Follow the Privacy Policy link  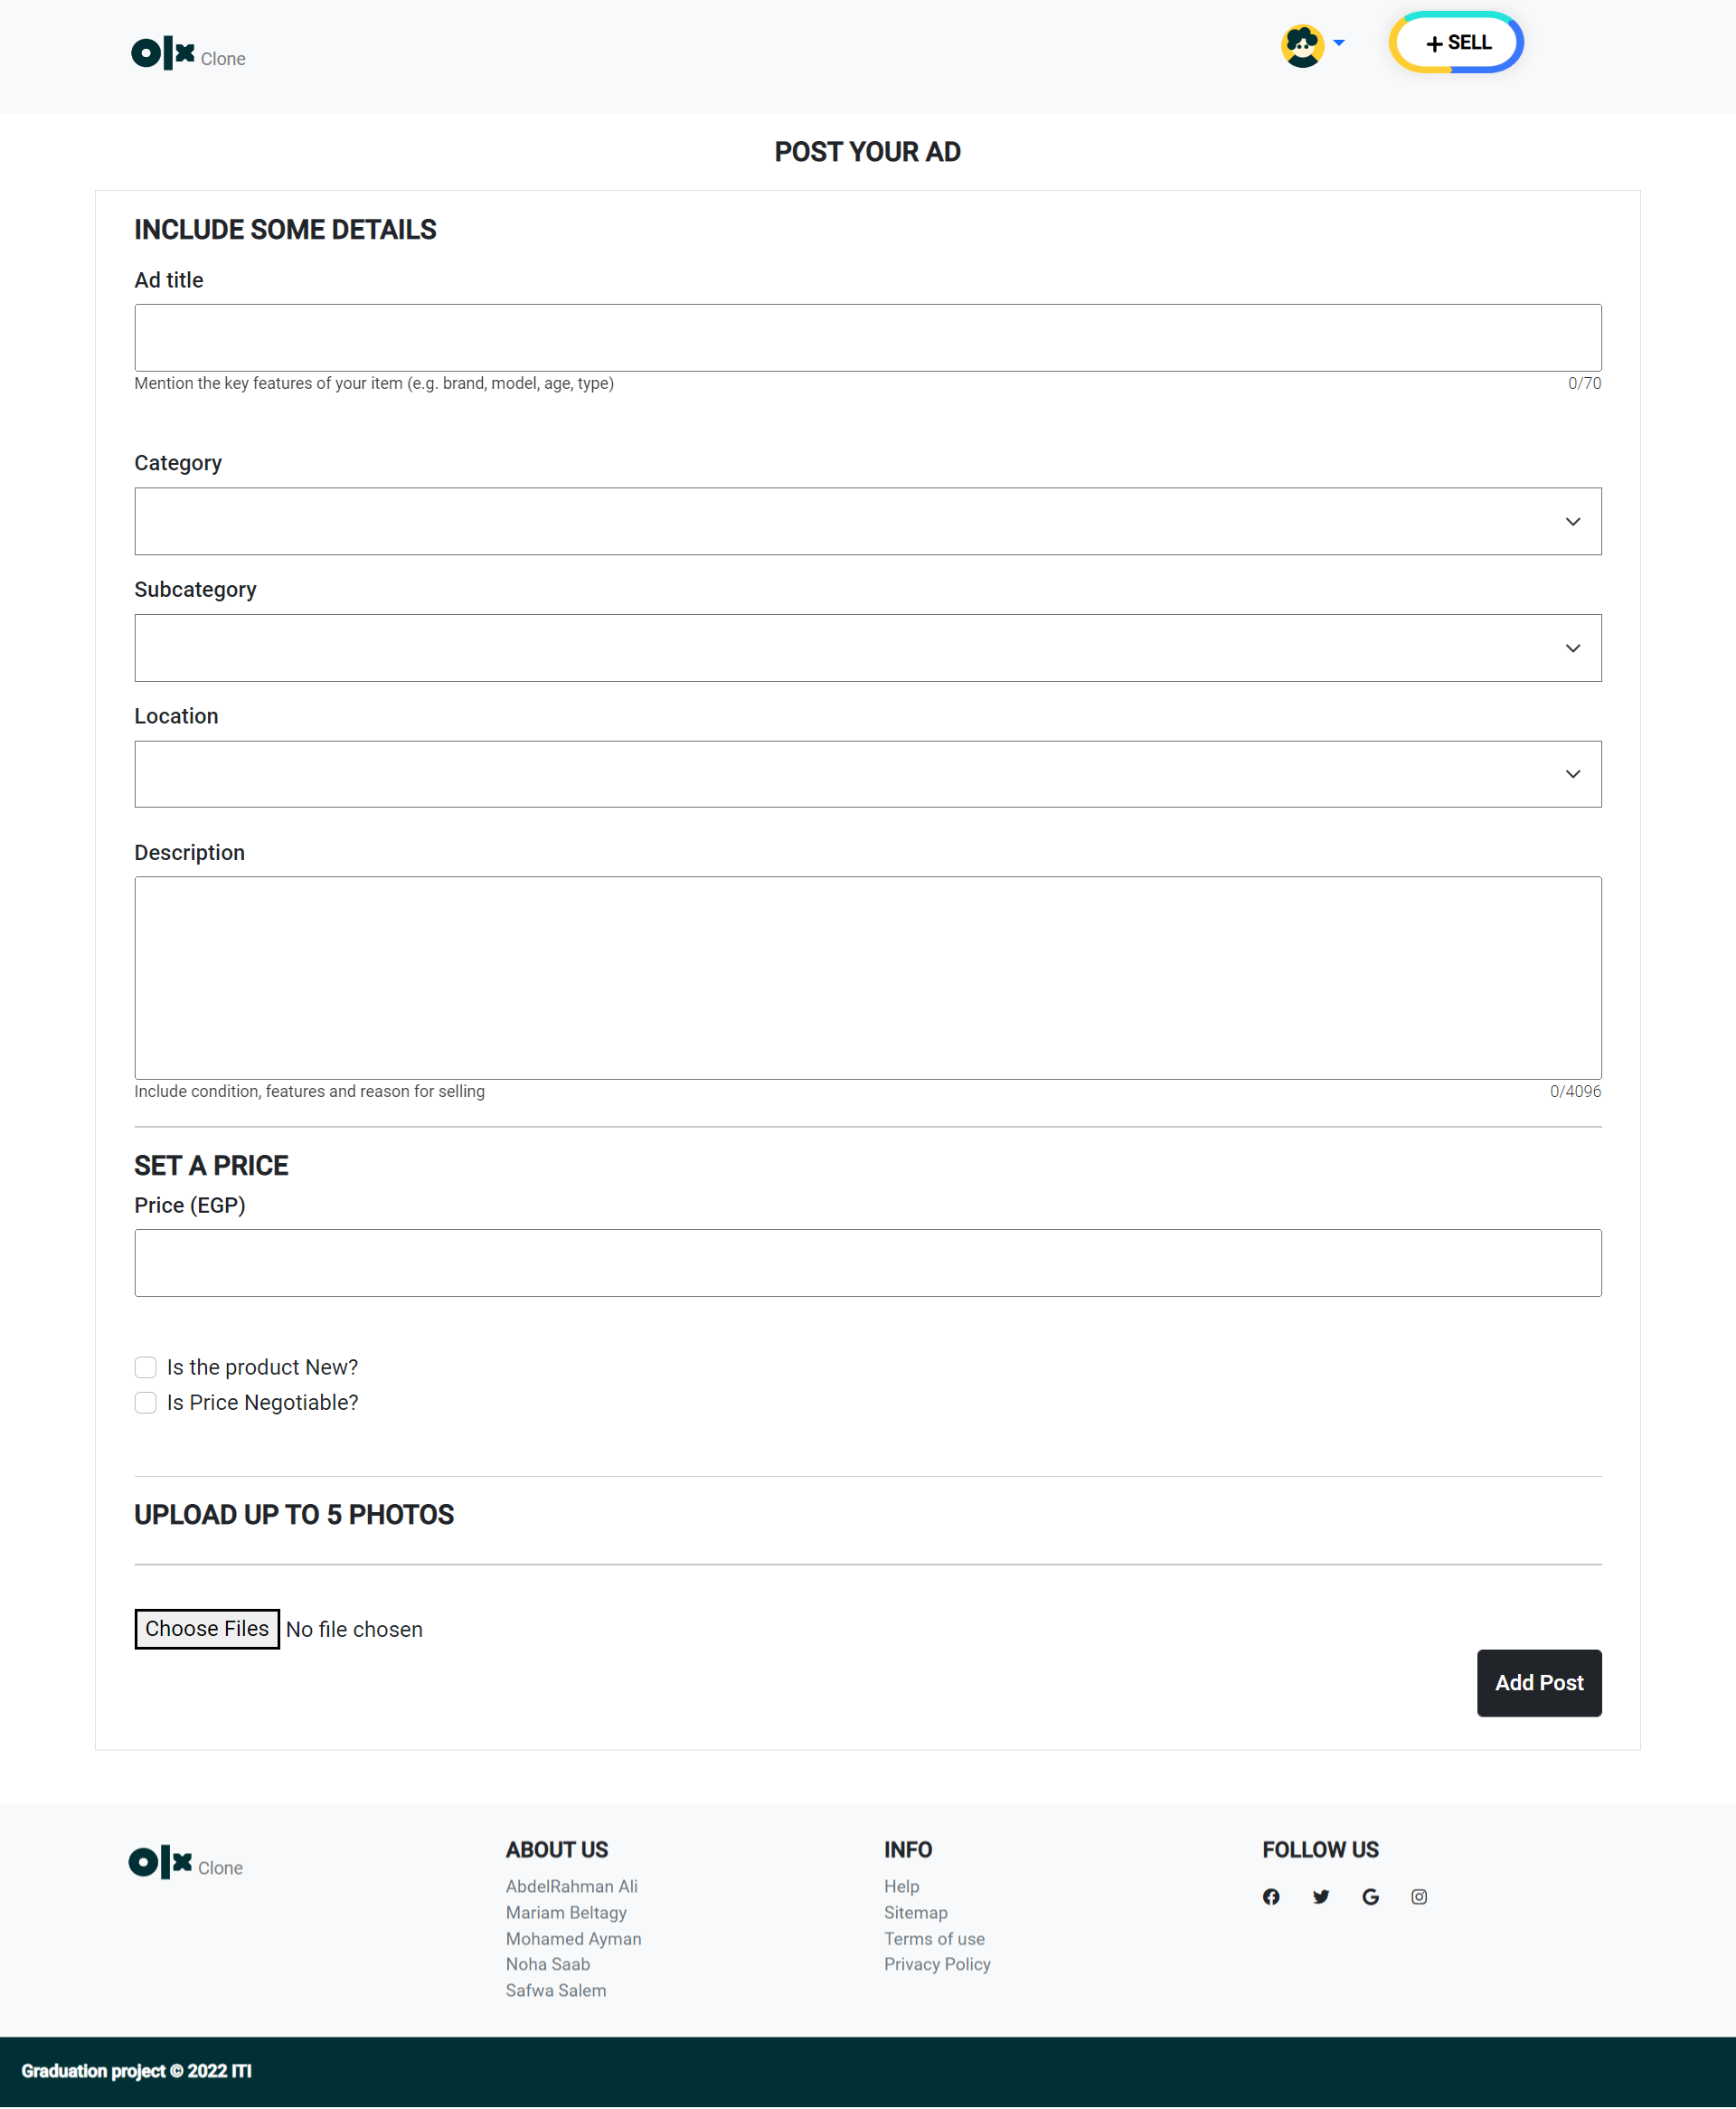point(937,1964)
